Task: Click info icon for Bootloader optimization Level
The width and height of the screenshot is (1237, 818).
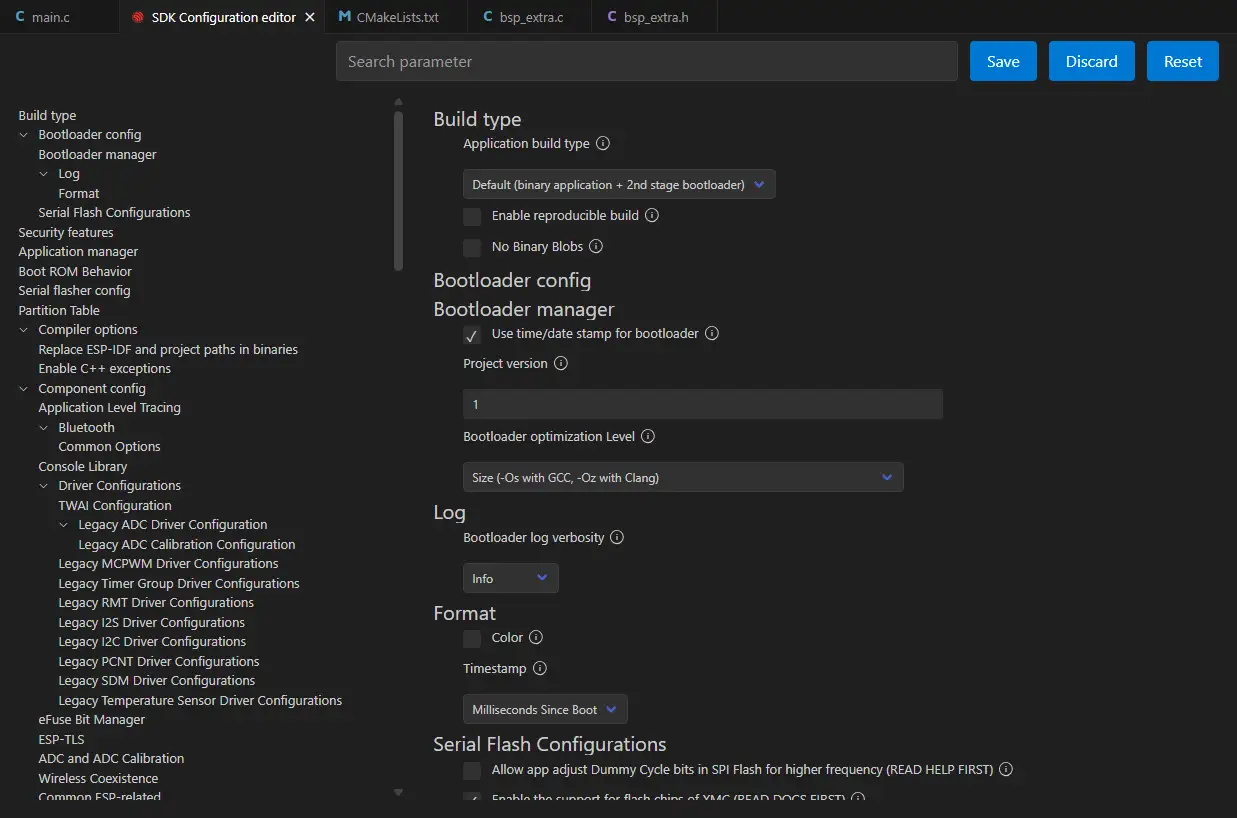Action: (648, 437)
